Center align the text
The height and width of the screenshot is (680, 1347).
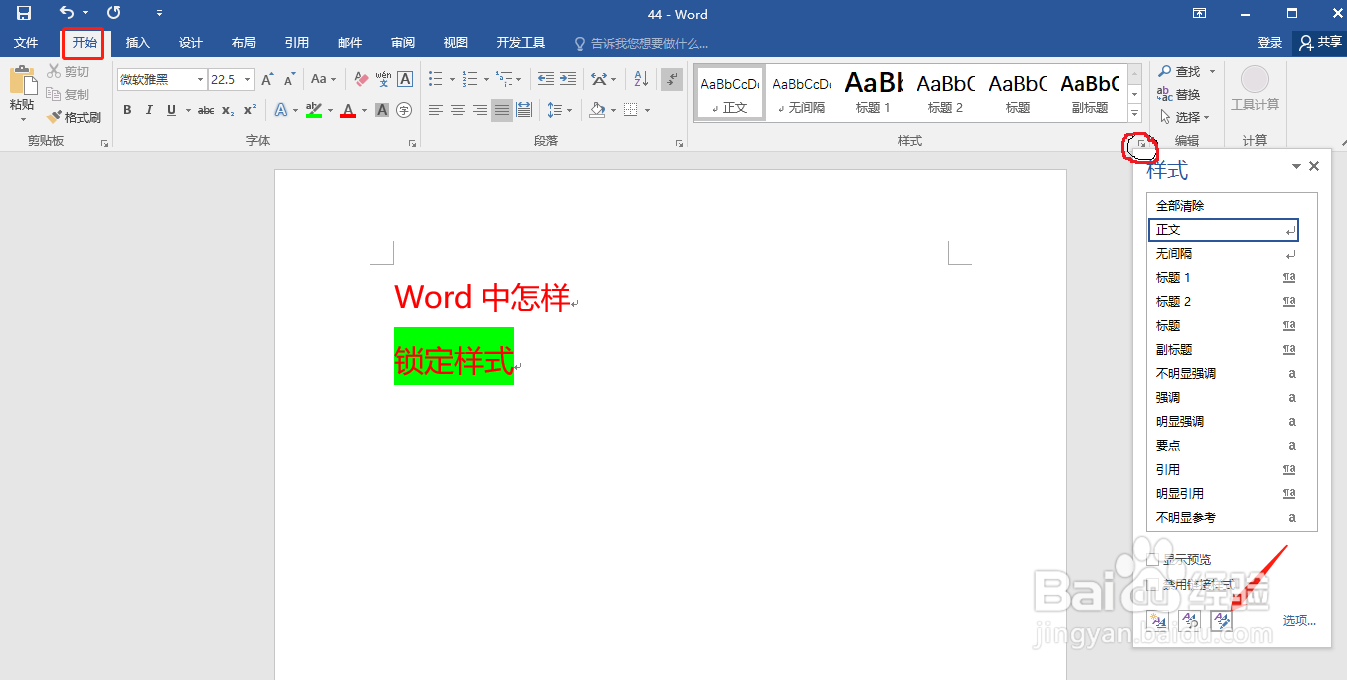(x=458, y=110)
